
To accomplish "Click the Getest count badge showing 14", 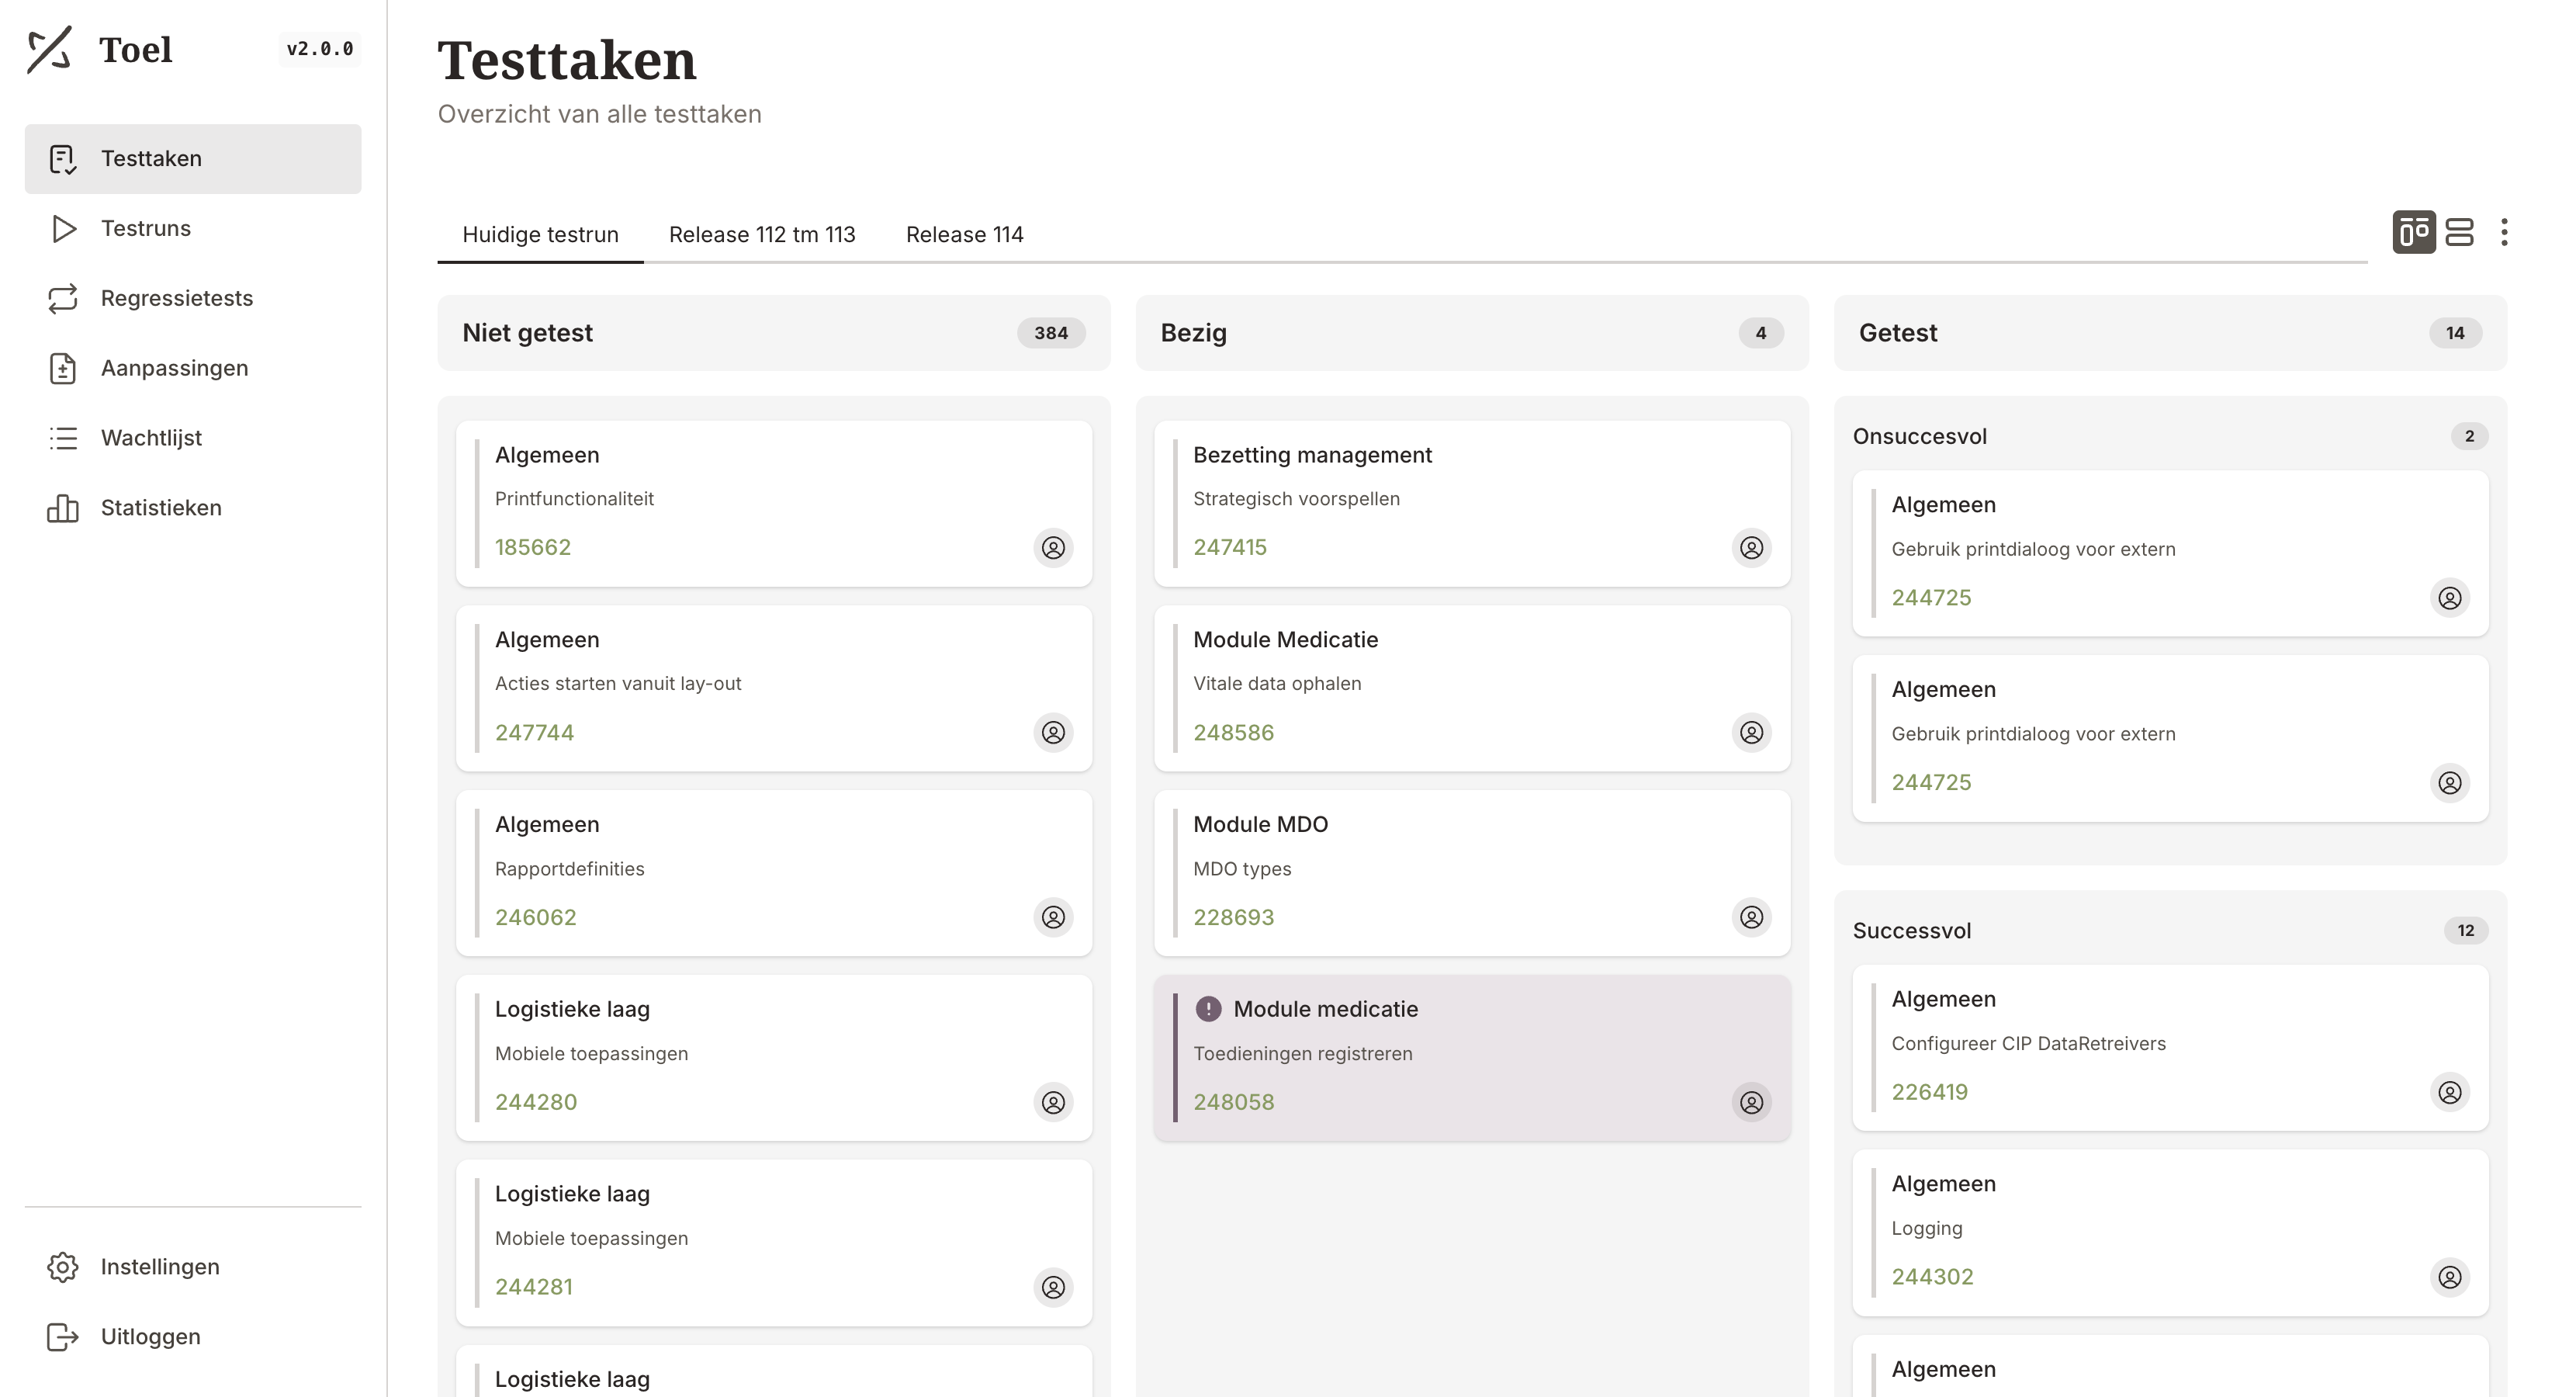I will pyautogui.click(x=2455, y=333).
